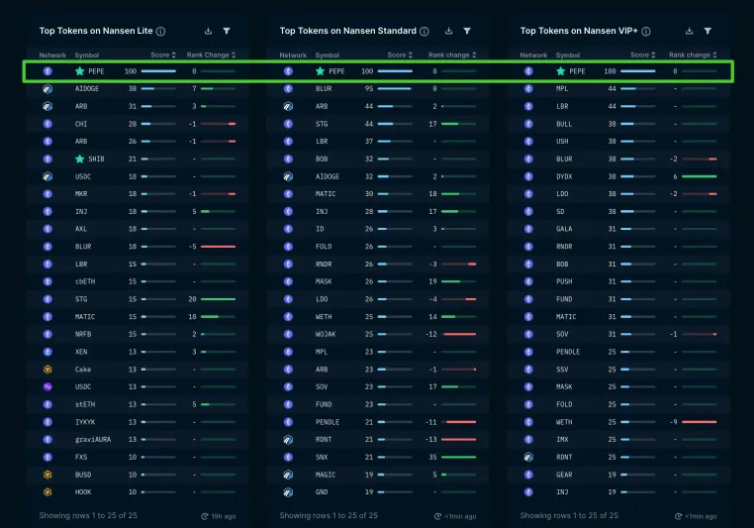Viewport: 754px width, 528px height.
Task: Sort Lite panel by Rank Change
Action: 211,55
